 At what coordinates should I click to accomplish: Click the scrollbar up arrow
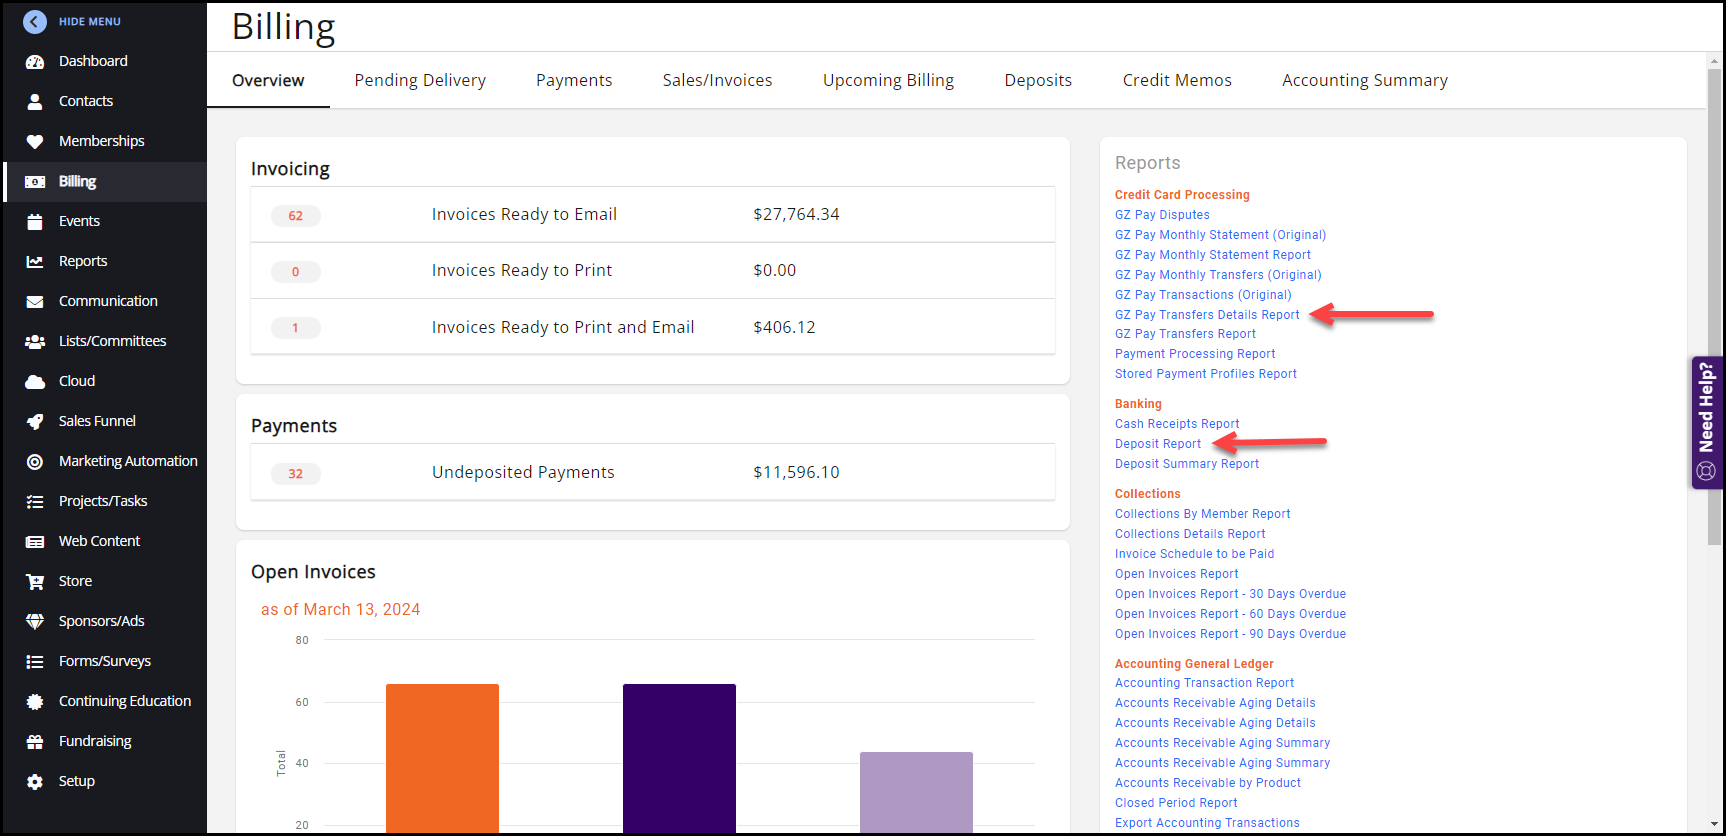point(1714,60)
